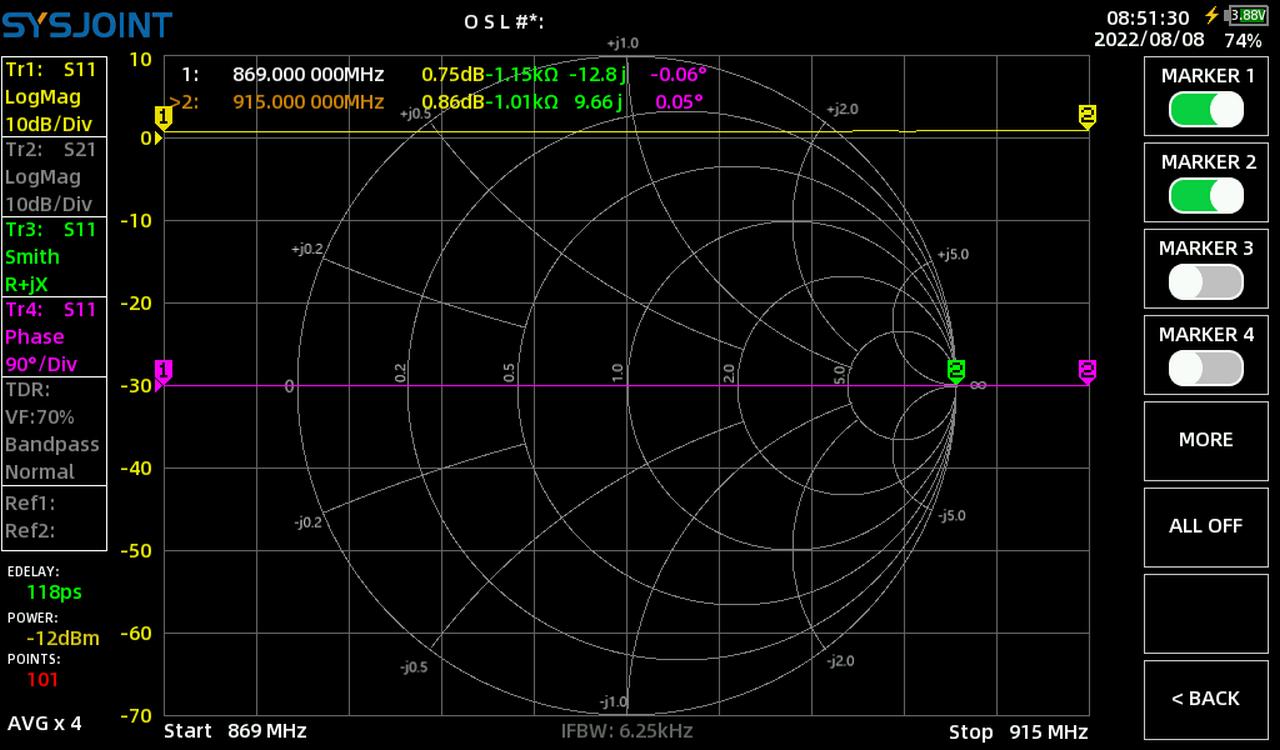Go back with the < BACK button
Image resolution: width=1280 pixels, height=750 pixels.
pos(1206,698)
